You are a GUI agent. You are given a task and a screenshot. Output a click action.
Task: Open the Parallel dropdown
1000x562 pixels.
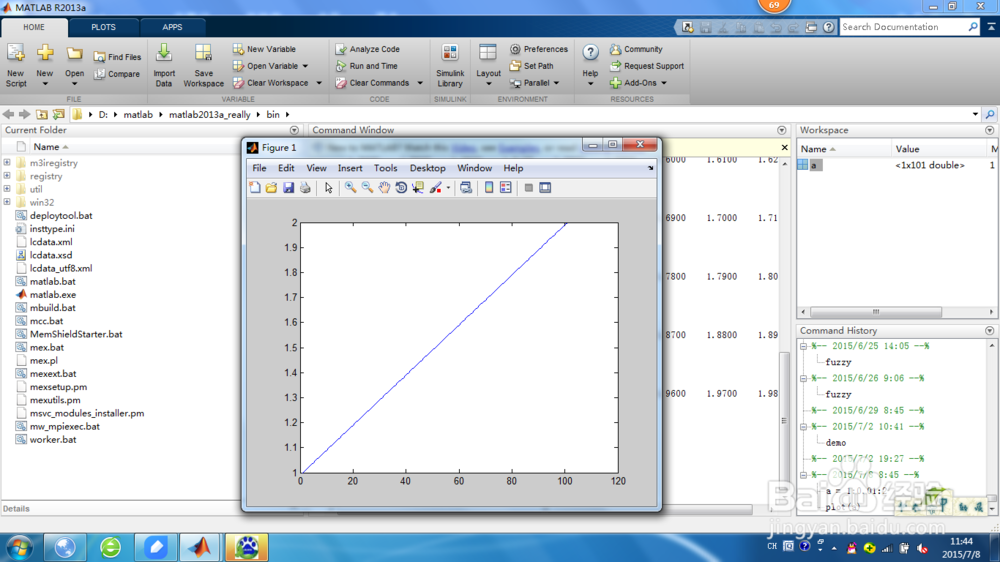[534, 83]
